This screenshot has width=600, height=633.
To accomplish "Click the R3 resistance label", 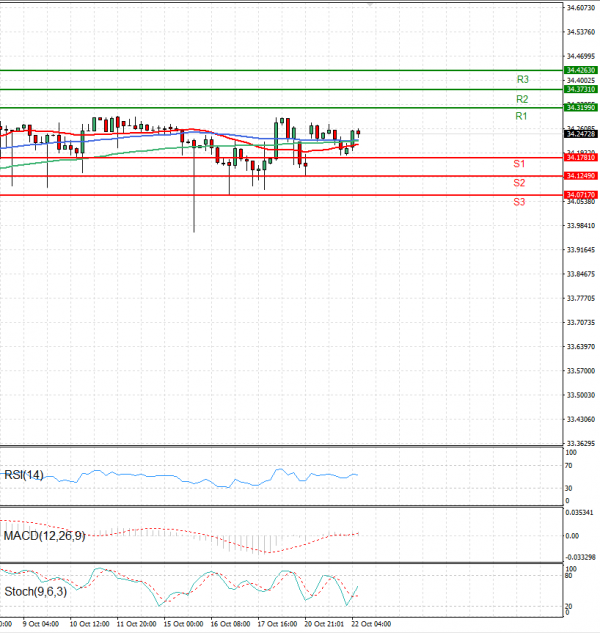I will point(522,79).
